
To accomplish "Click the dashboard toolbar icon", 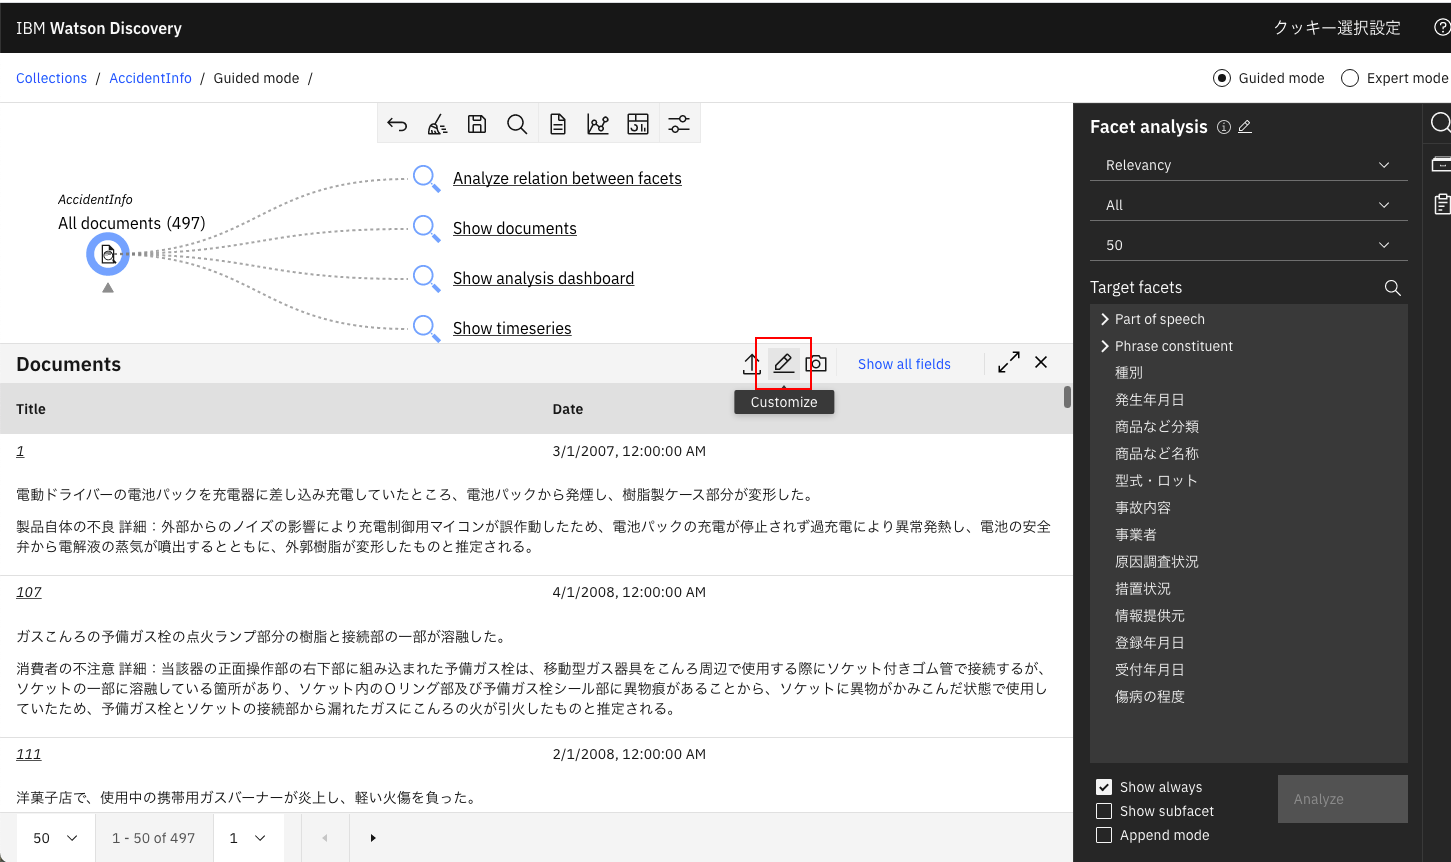I will click(638, 124).
